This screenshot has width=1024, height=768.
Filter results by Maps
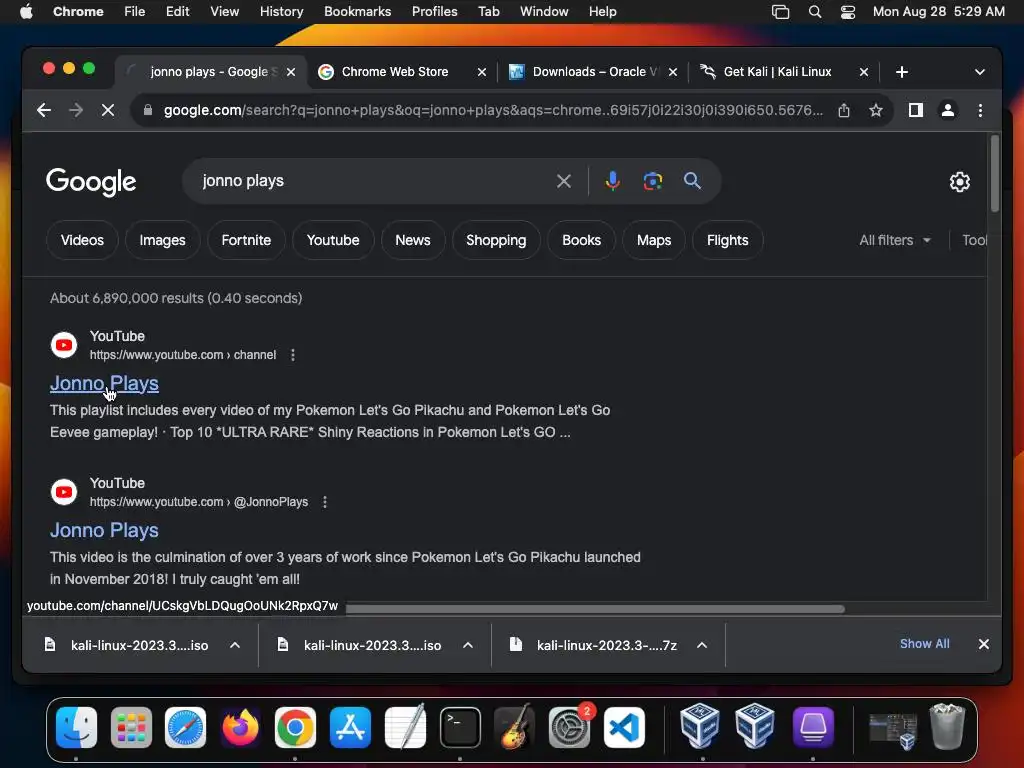point(654,240)
